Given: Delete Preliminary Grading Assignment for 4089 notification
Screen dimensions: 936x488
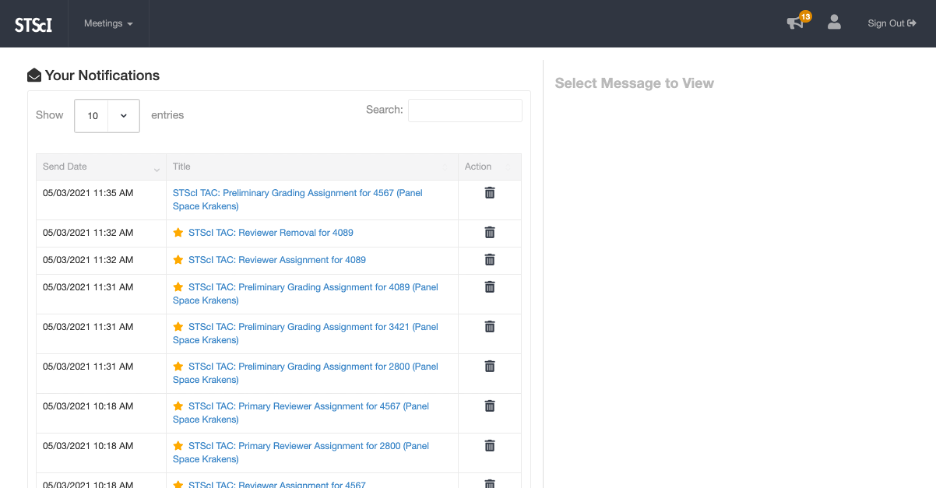Looking at the screenshot, I should coord(489,287).
